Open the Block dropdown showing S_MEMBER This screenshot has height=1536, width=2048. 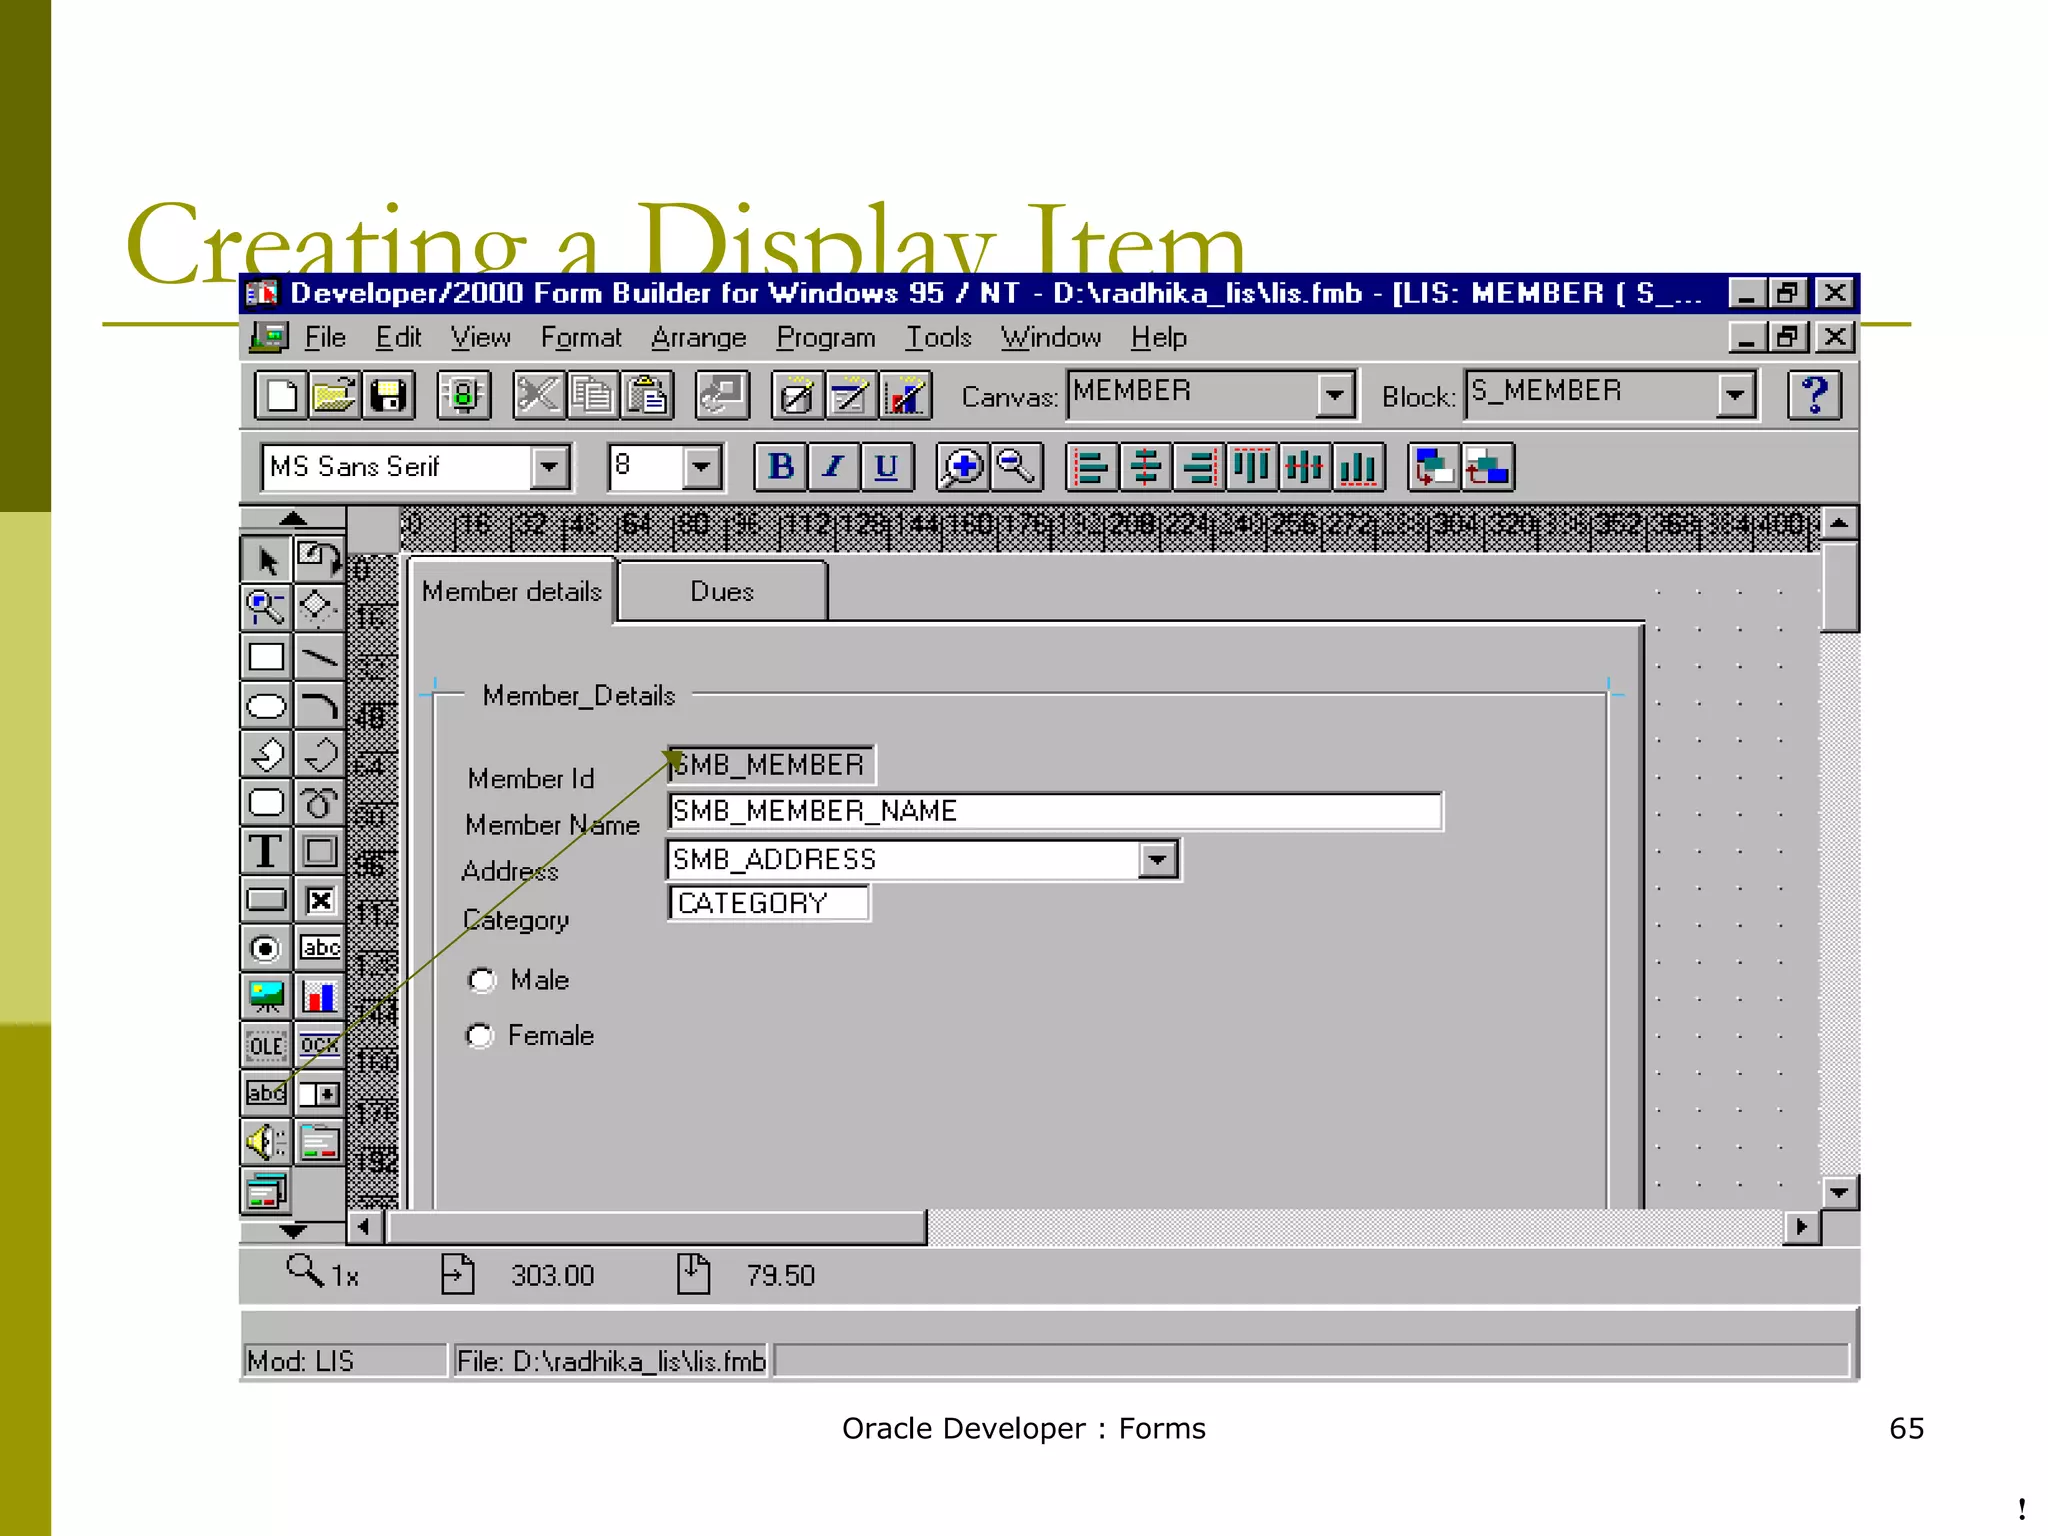[1735, 395]
